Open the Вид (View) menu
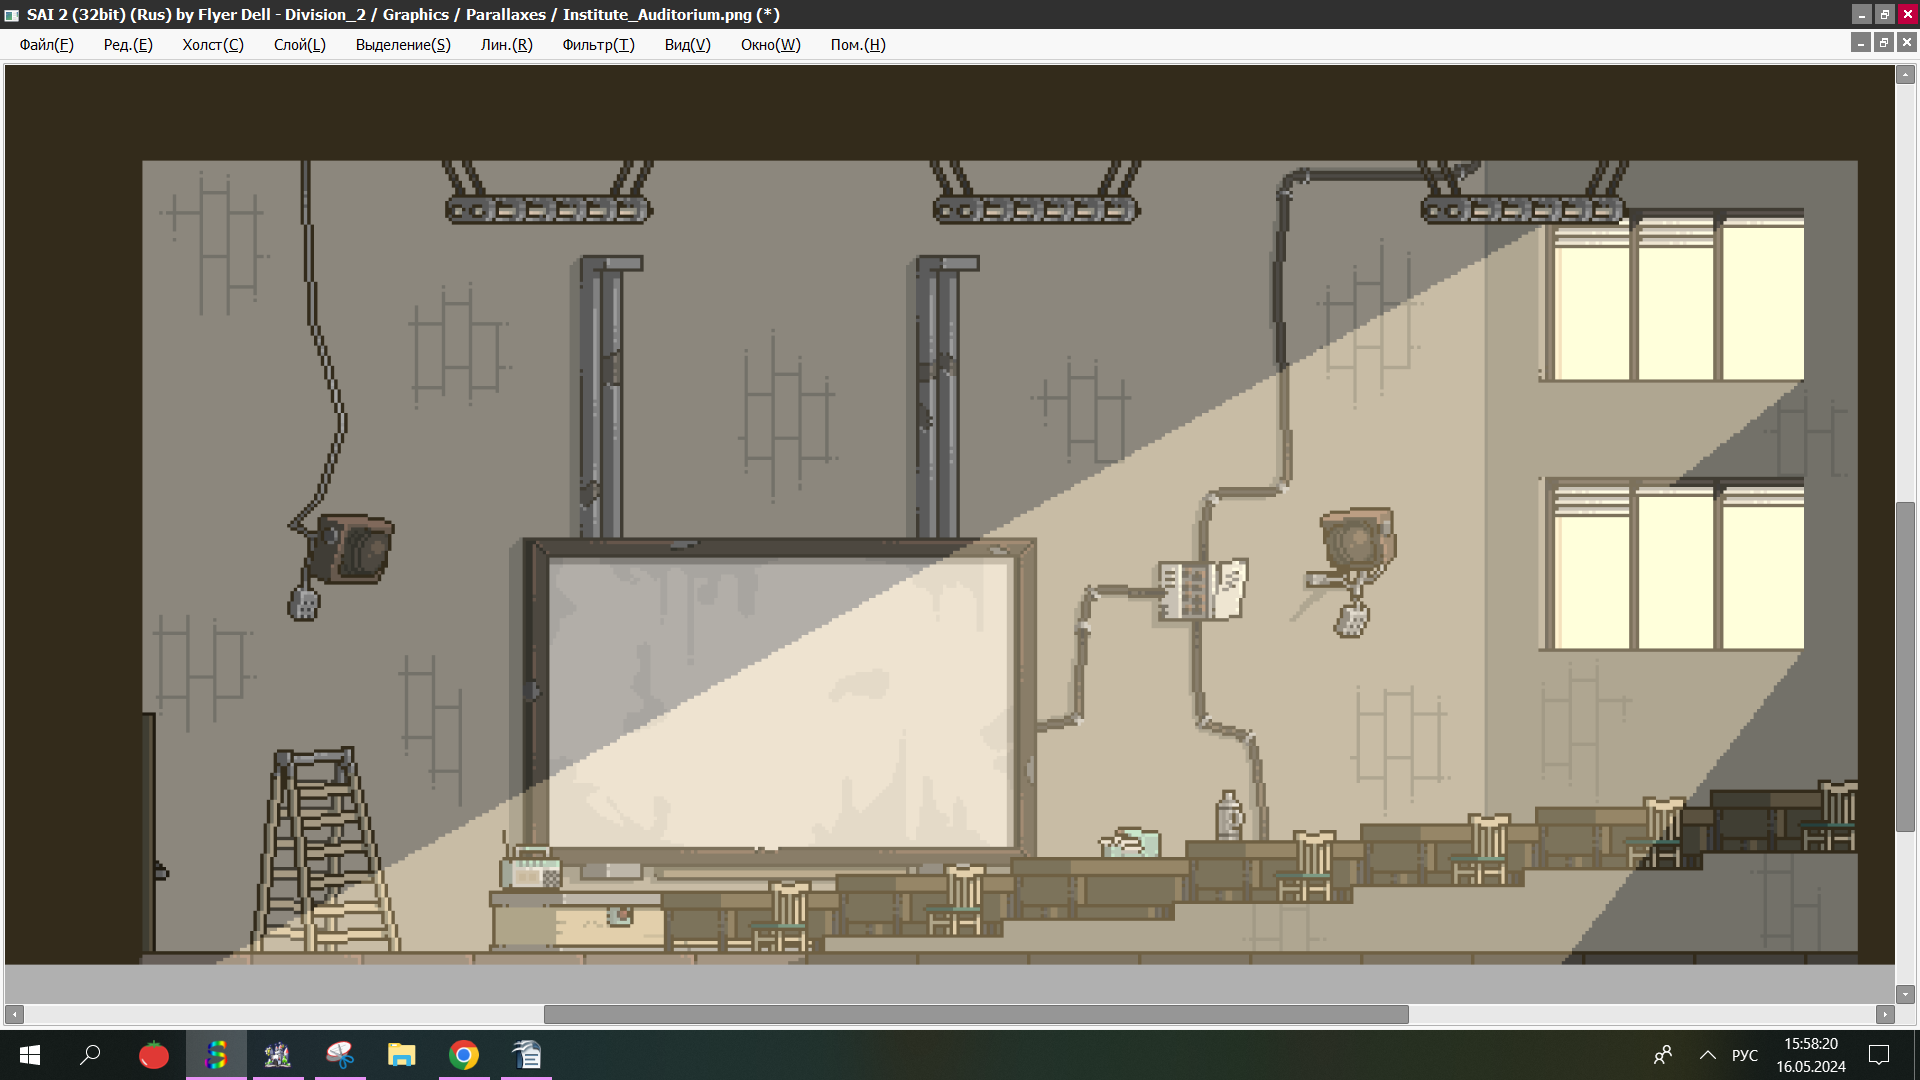Viewport: 1920px width, 1080px height. (x=687, y=45)
